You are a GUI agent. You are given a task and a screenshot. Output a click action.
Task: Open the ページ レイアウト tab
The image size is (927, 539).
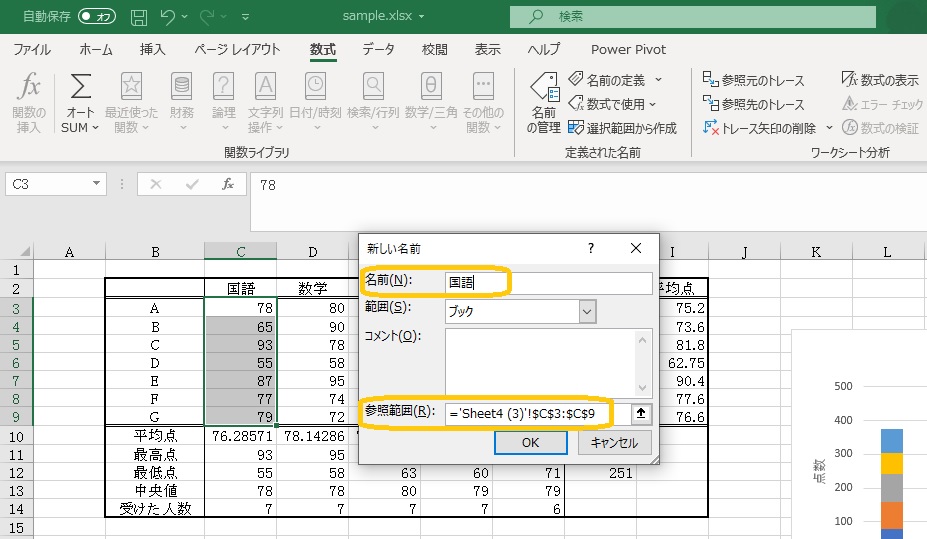(x=237, y=49)
